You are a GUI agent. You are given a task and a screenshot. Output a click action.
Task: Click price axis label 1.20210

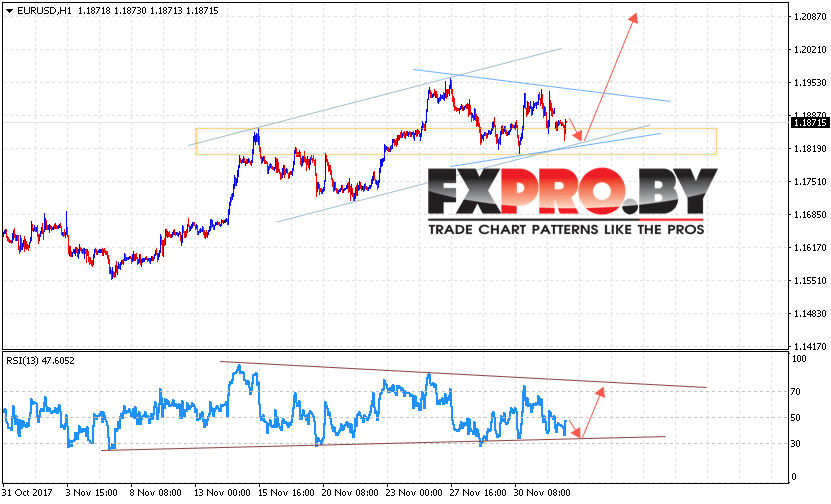click(810, 50)
